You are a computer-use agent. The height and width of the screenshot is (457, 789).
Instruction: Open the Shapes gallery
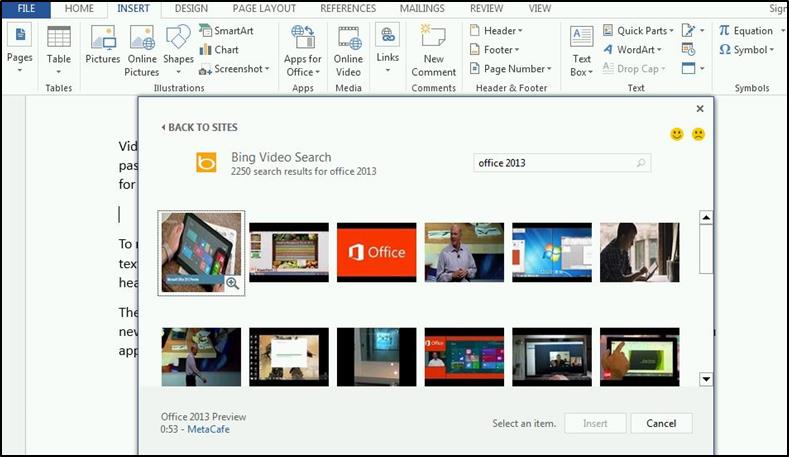(x=178, y=49)
